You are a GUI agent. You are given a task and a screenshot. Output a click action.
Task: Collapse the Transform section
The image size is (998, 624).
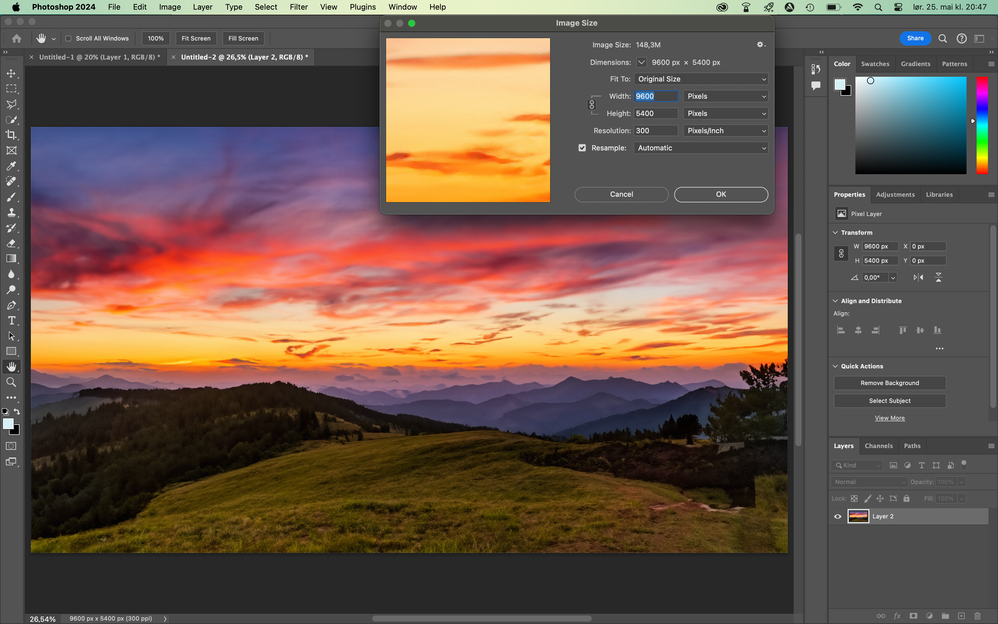click(835, 232)
